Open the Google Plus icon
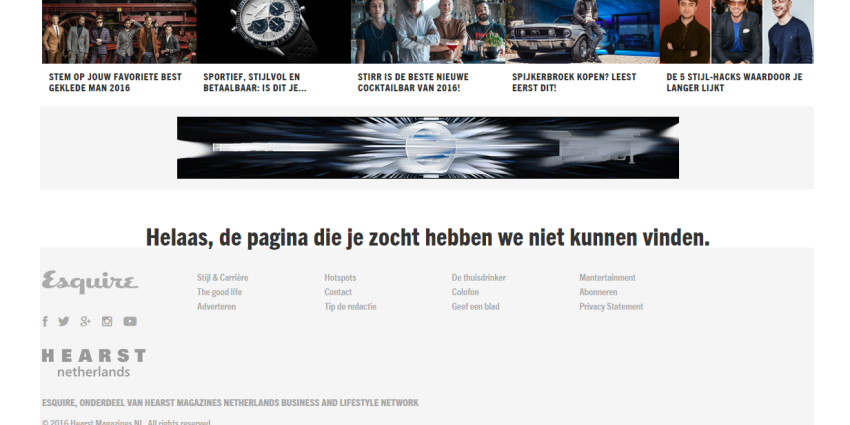The image size is (850, 425). point(85,321)
